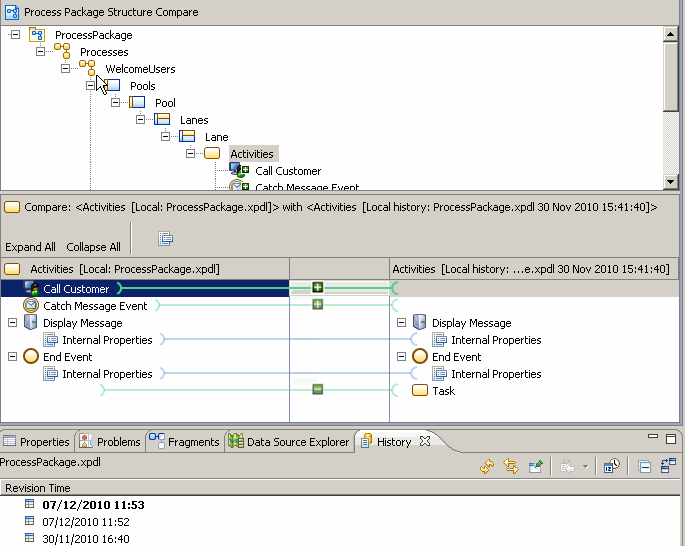Switch to the Fragments tab

pos(184,442)
